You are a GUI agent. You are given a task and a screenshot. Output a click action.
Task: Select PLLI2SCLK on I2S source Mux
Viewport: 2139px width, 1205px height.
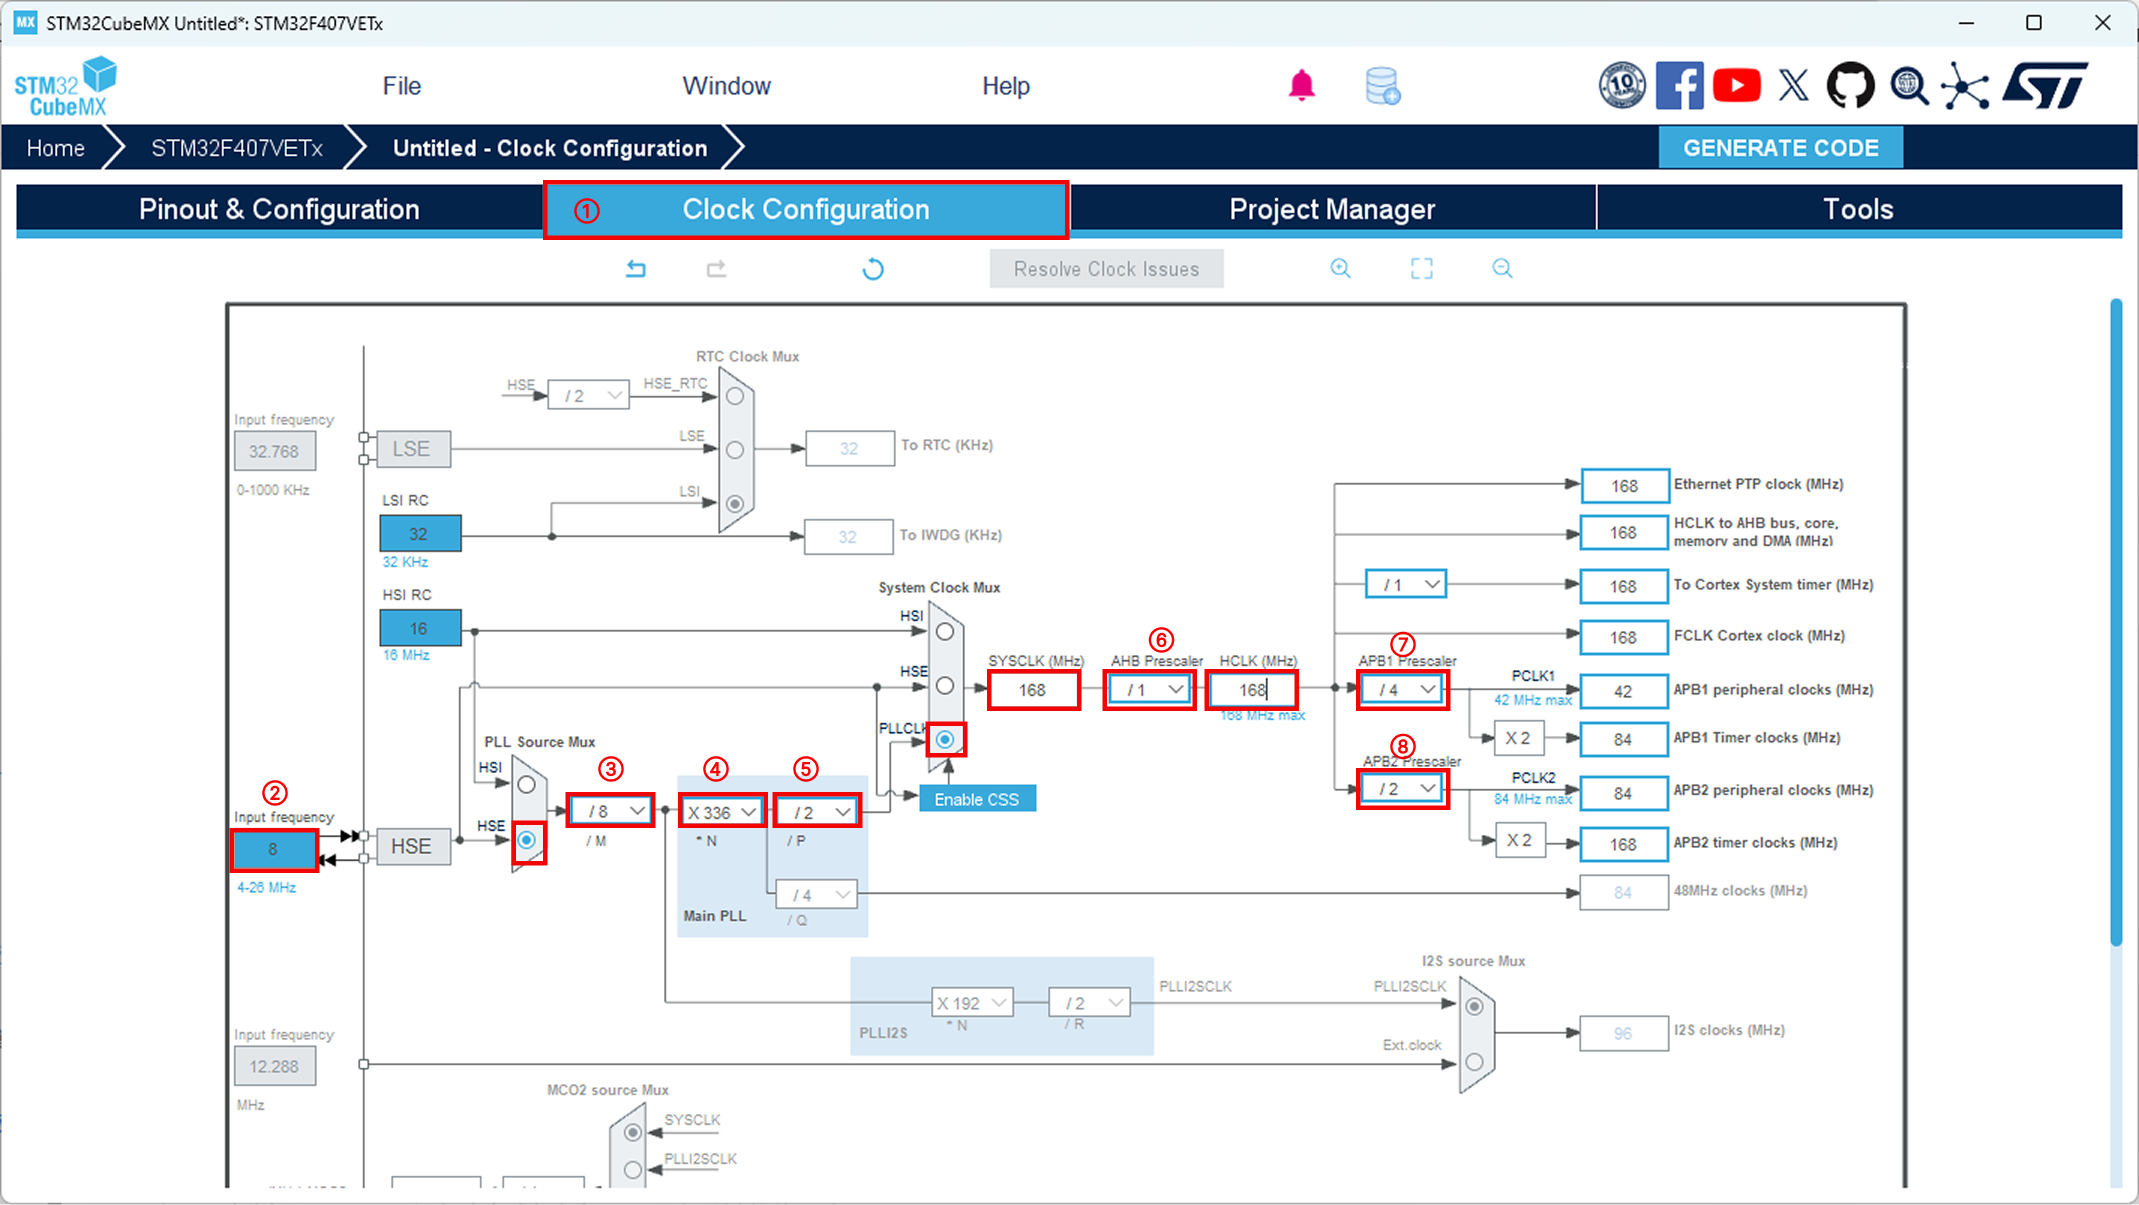[1475, 1007]
